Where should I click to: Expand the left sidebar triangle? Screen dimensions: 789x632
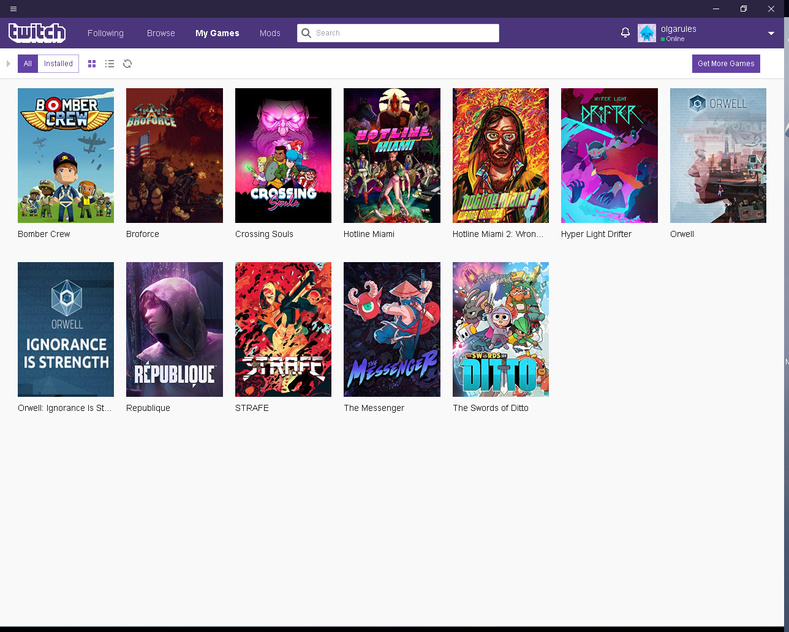8,64
